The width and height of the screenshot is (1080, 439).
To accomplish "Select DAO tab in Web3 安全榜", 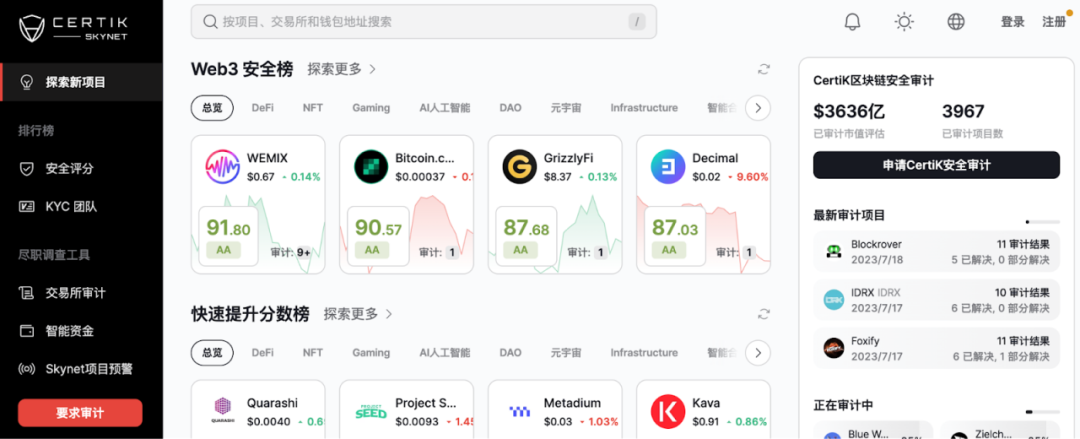I will [510, 108].
